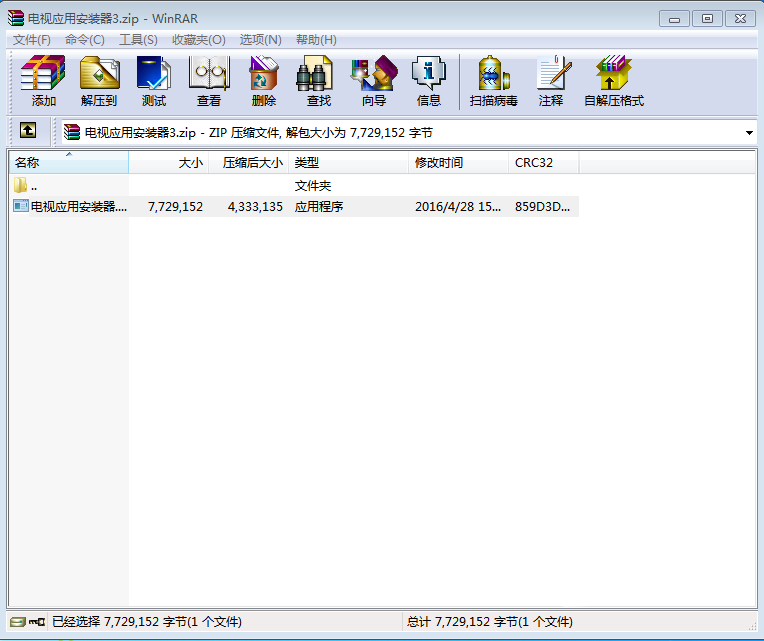Viewport: 764px width, 641px height.
Task: Maximize the WinRAR window
Action: (707, 19)
